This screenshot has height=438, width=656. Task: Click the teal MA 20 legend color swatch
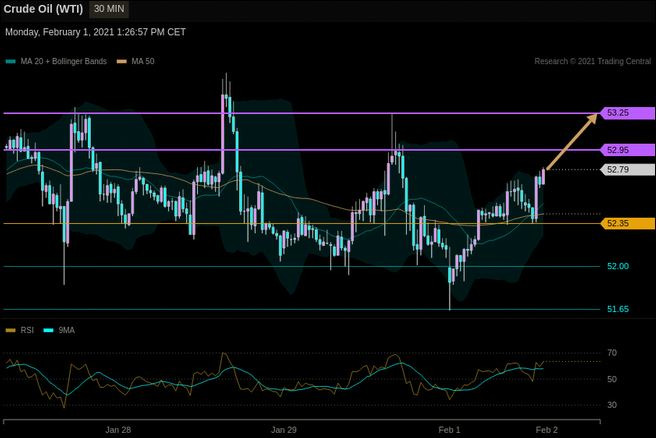(x=10, y=61)
